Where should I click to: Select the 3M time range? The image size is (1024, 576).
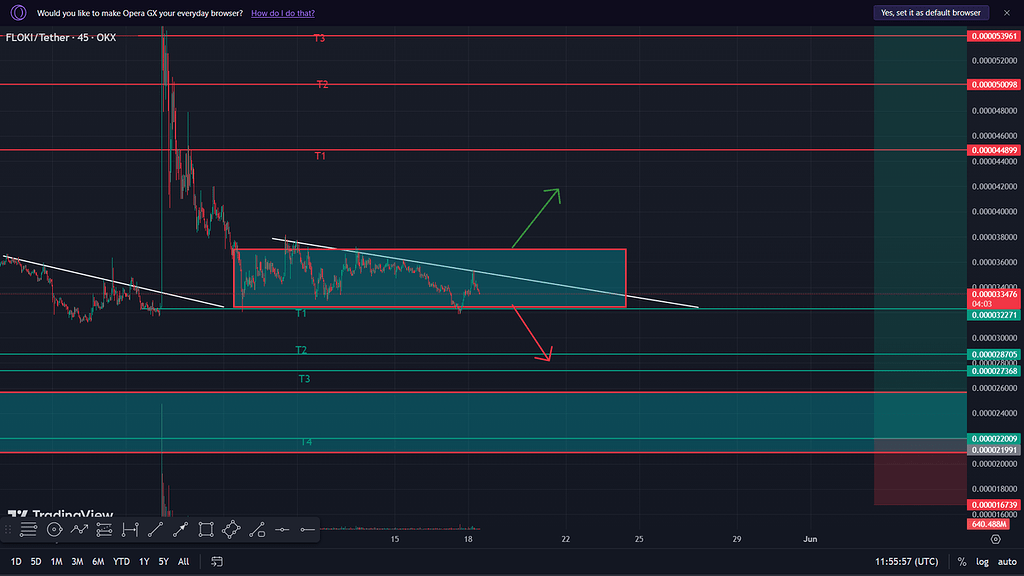[x=77, y=562]
